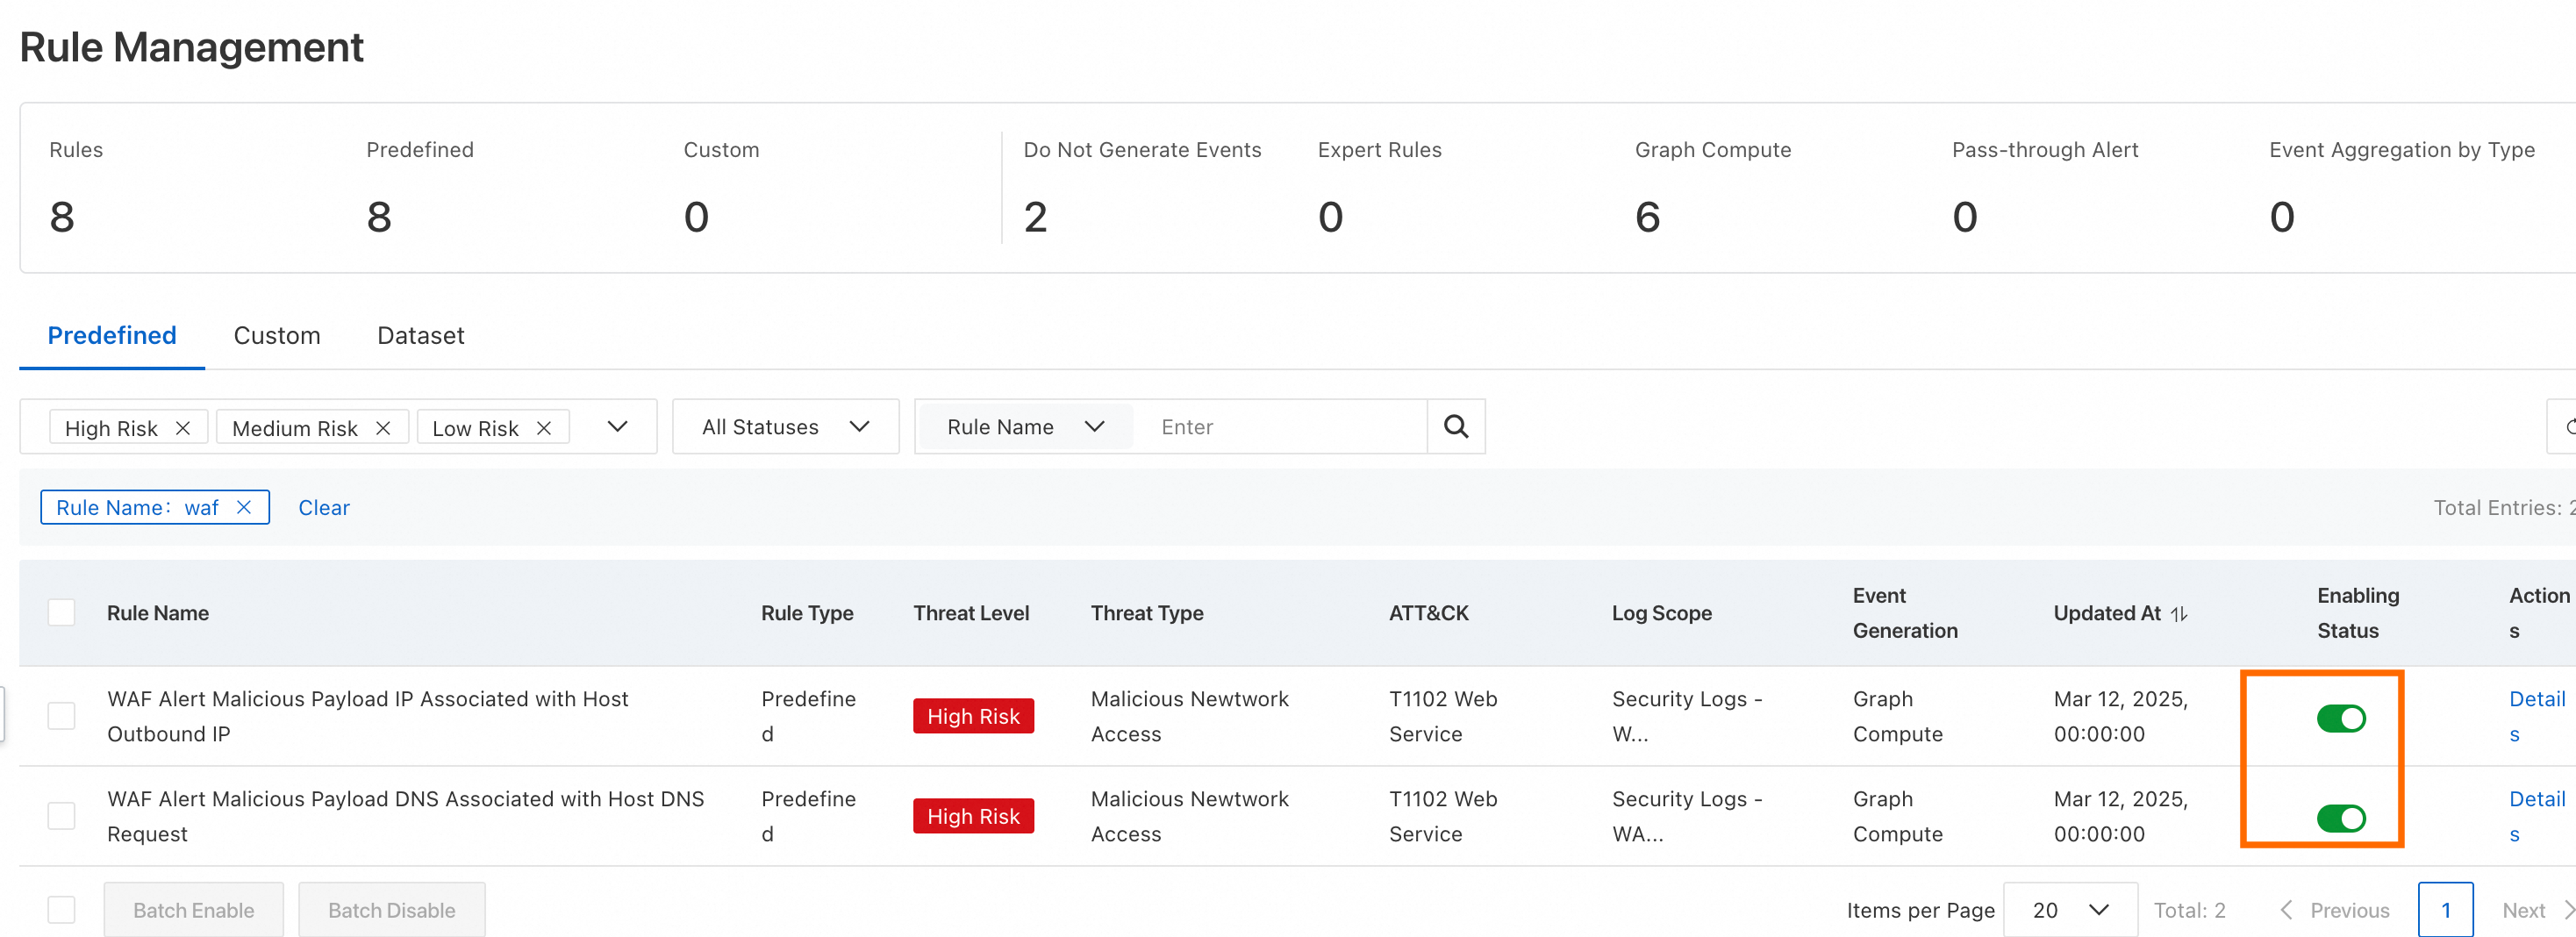Click 'Security Logs - WA...' log scope cell
The height and width of the screenshot is (937, 2576).
click(1687, 816)
